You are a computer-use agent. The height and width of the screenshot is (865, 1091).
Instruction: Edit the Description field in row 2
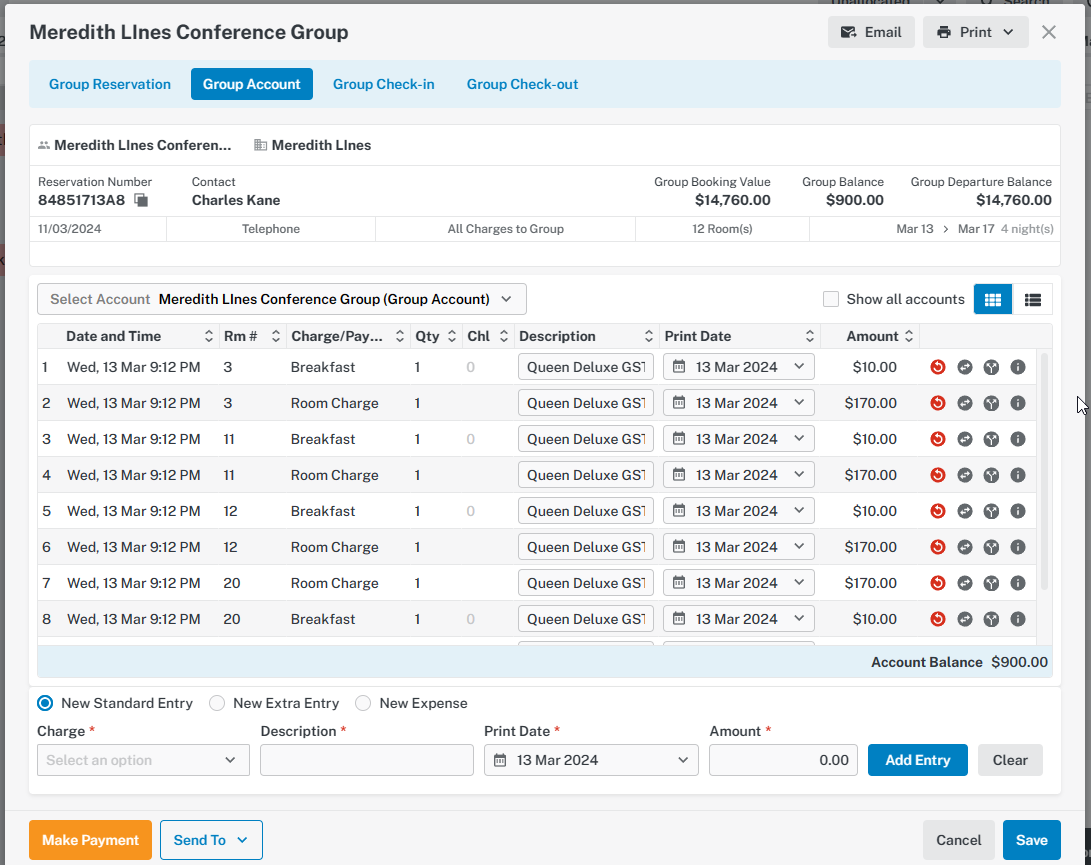tap(586, 403)
